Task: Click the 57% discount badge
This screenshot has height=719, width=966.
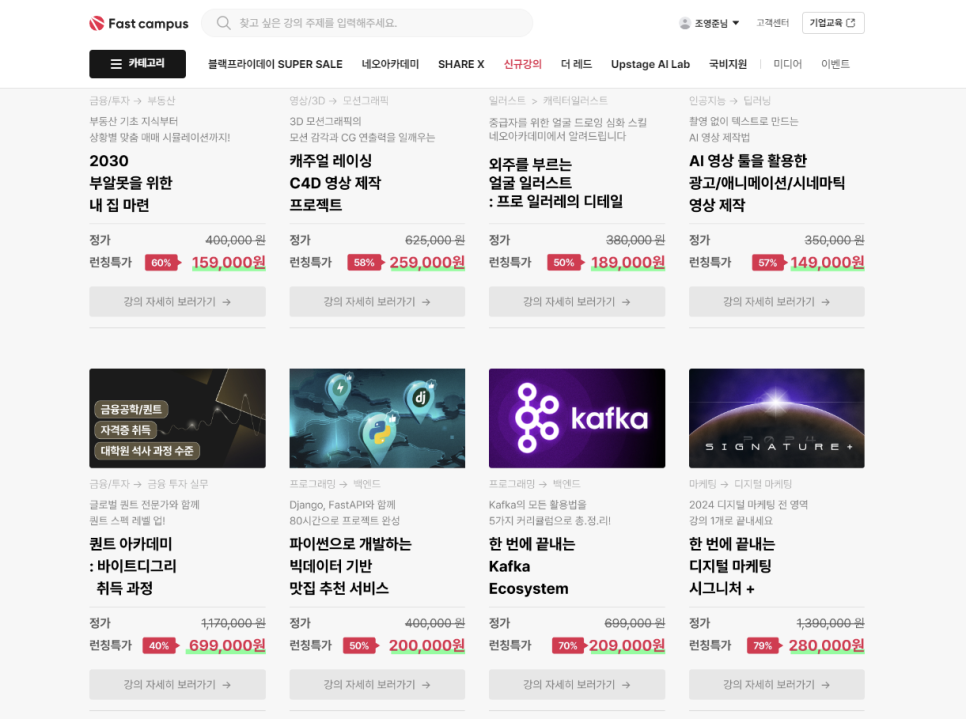Action: tap(769, 262)
